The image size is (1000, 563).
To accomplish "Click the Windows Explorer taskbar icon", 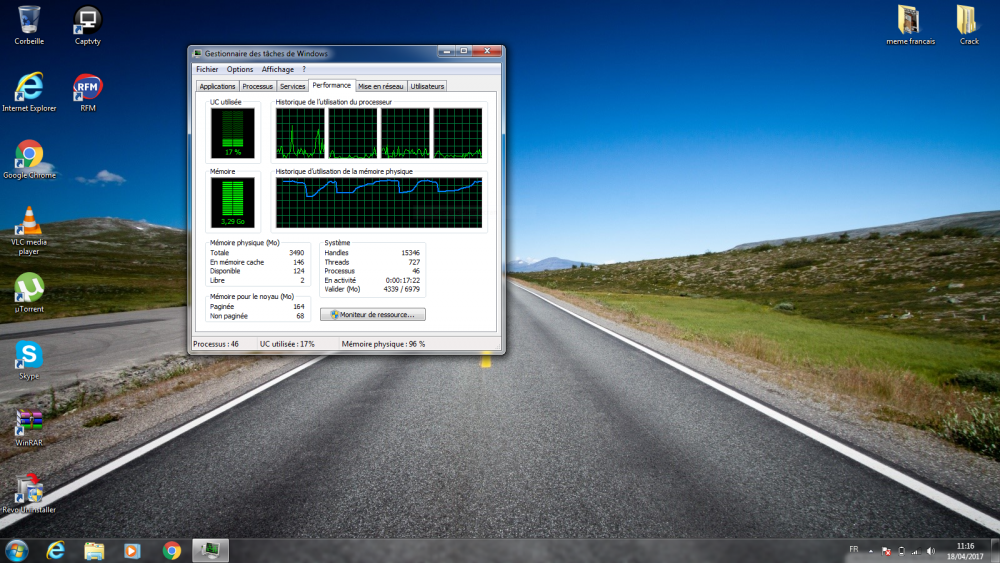I will coord(94,550).
